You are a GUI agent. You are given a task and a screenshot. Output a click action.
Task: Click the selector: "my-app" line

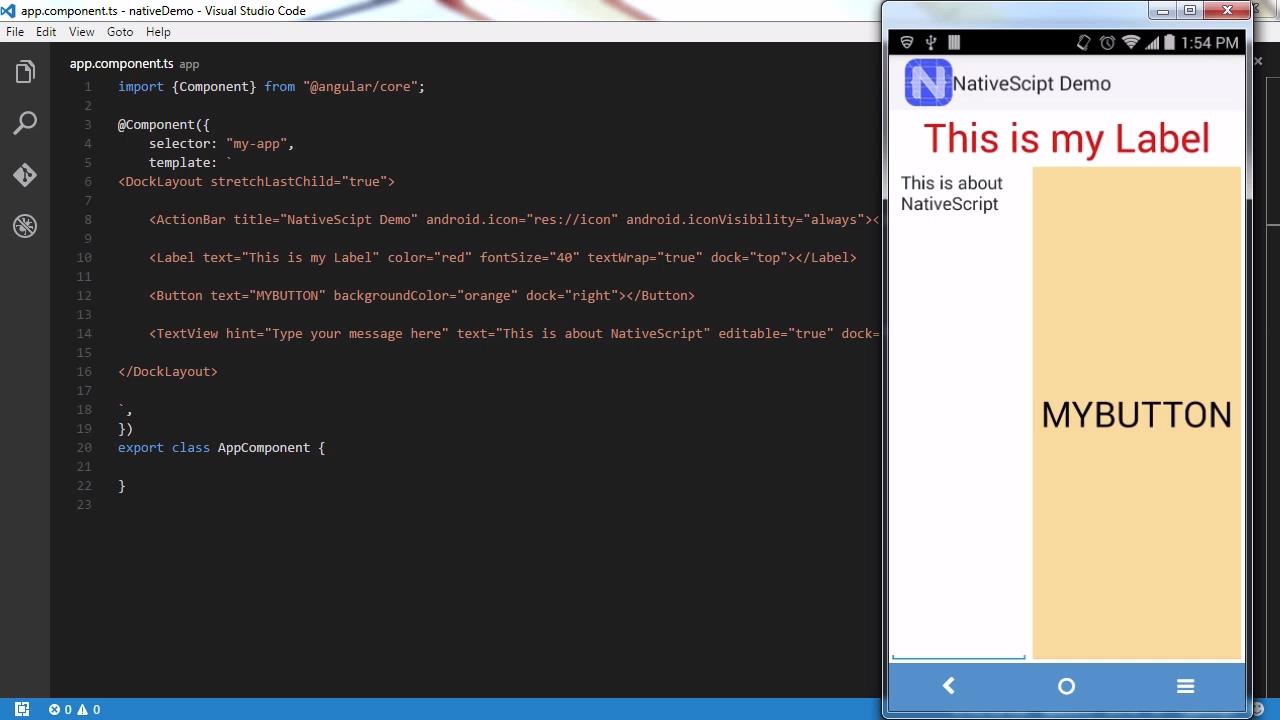coord(221,144)
